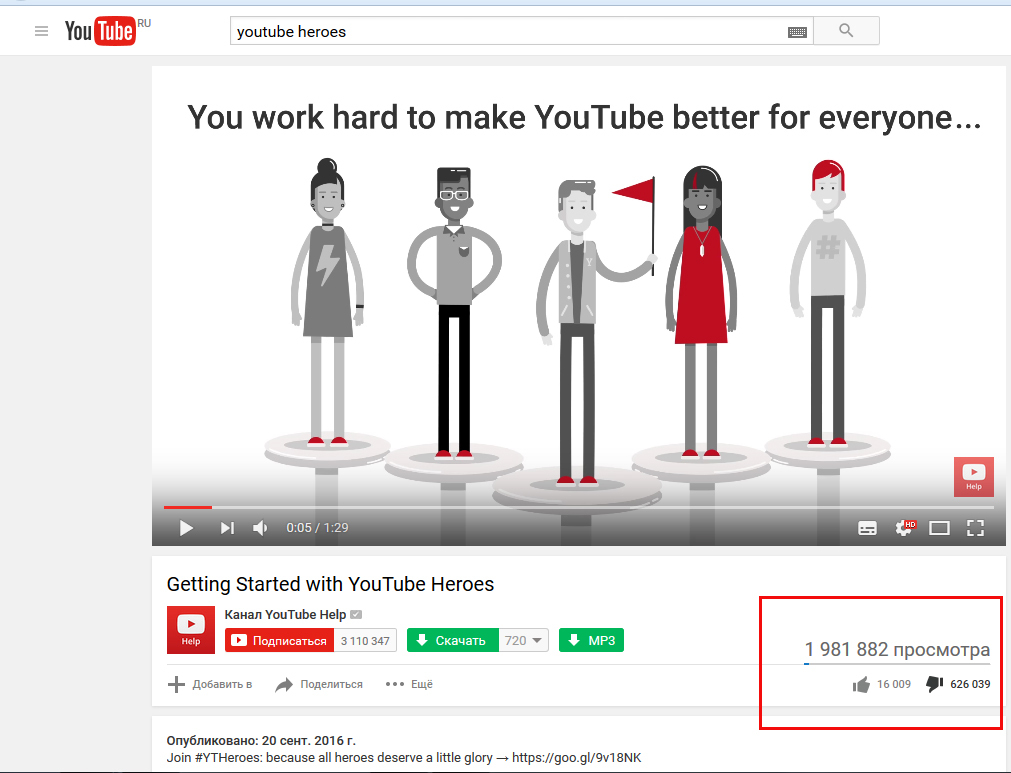Click the Help channel watermark in player

974,477
